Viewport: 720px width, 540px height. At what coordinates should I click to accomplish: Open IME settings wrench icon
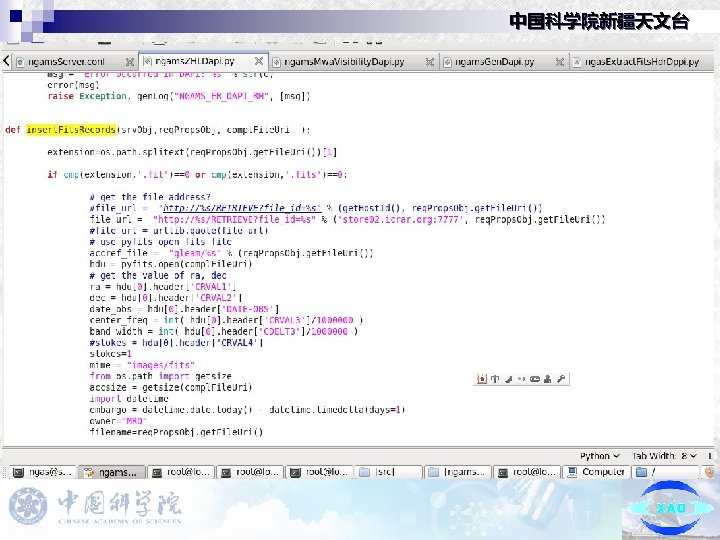click(x=561, y=379)
